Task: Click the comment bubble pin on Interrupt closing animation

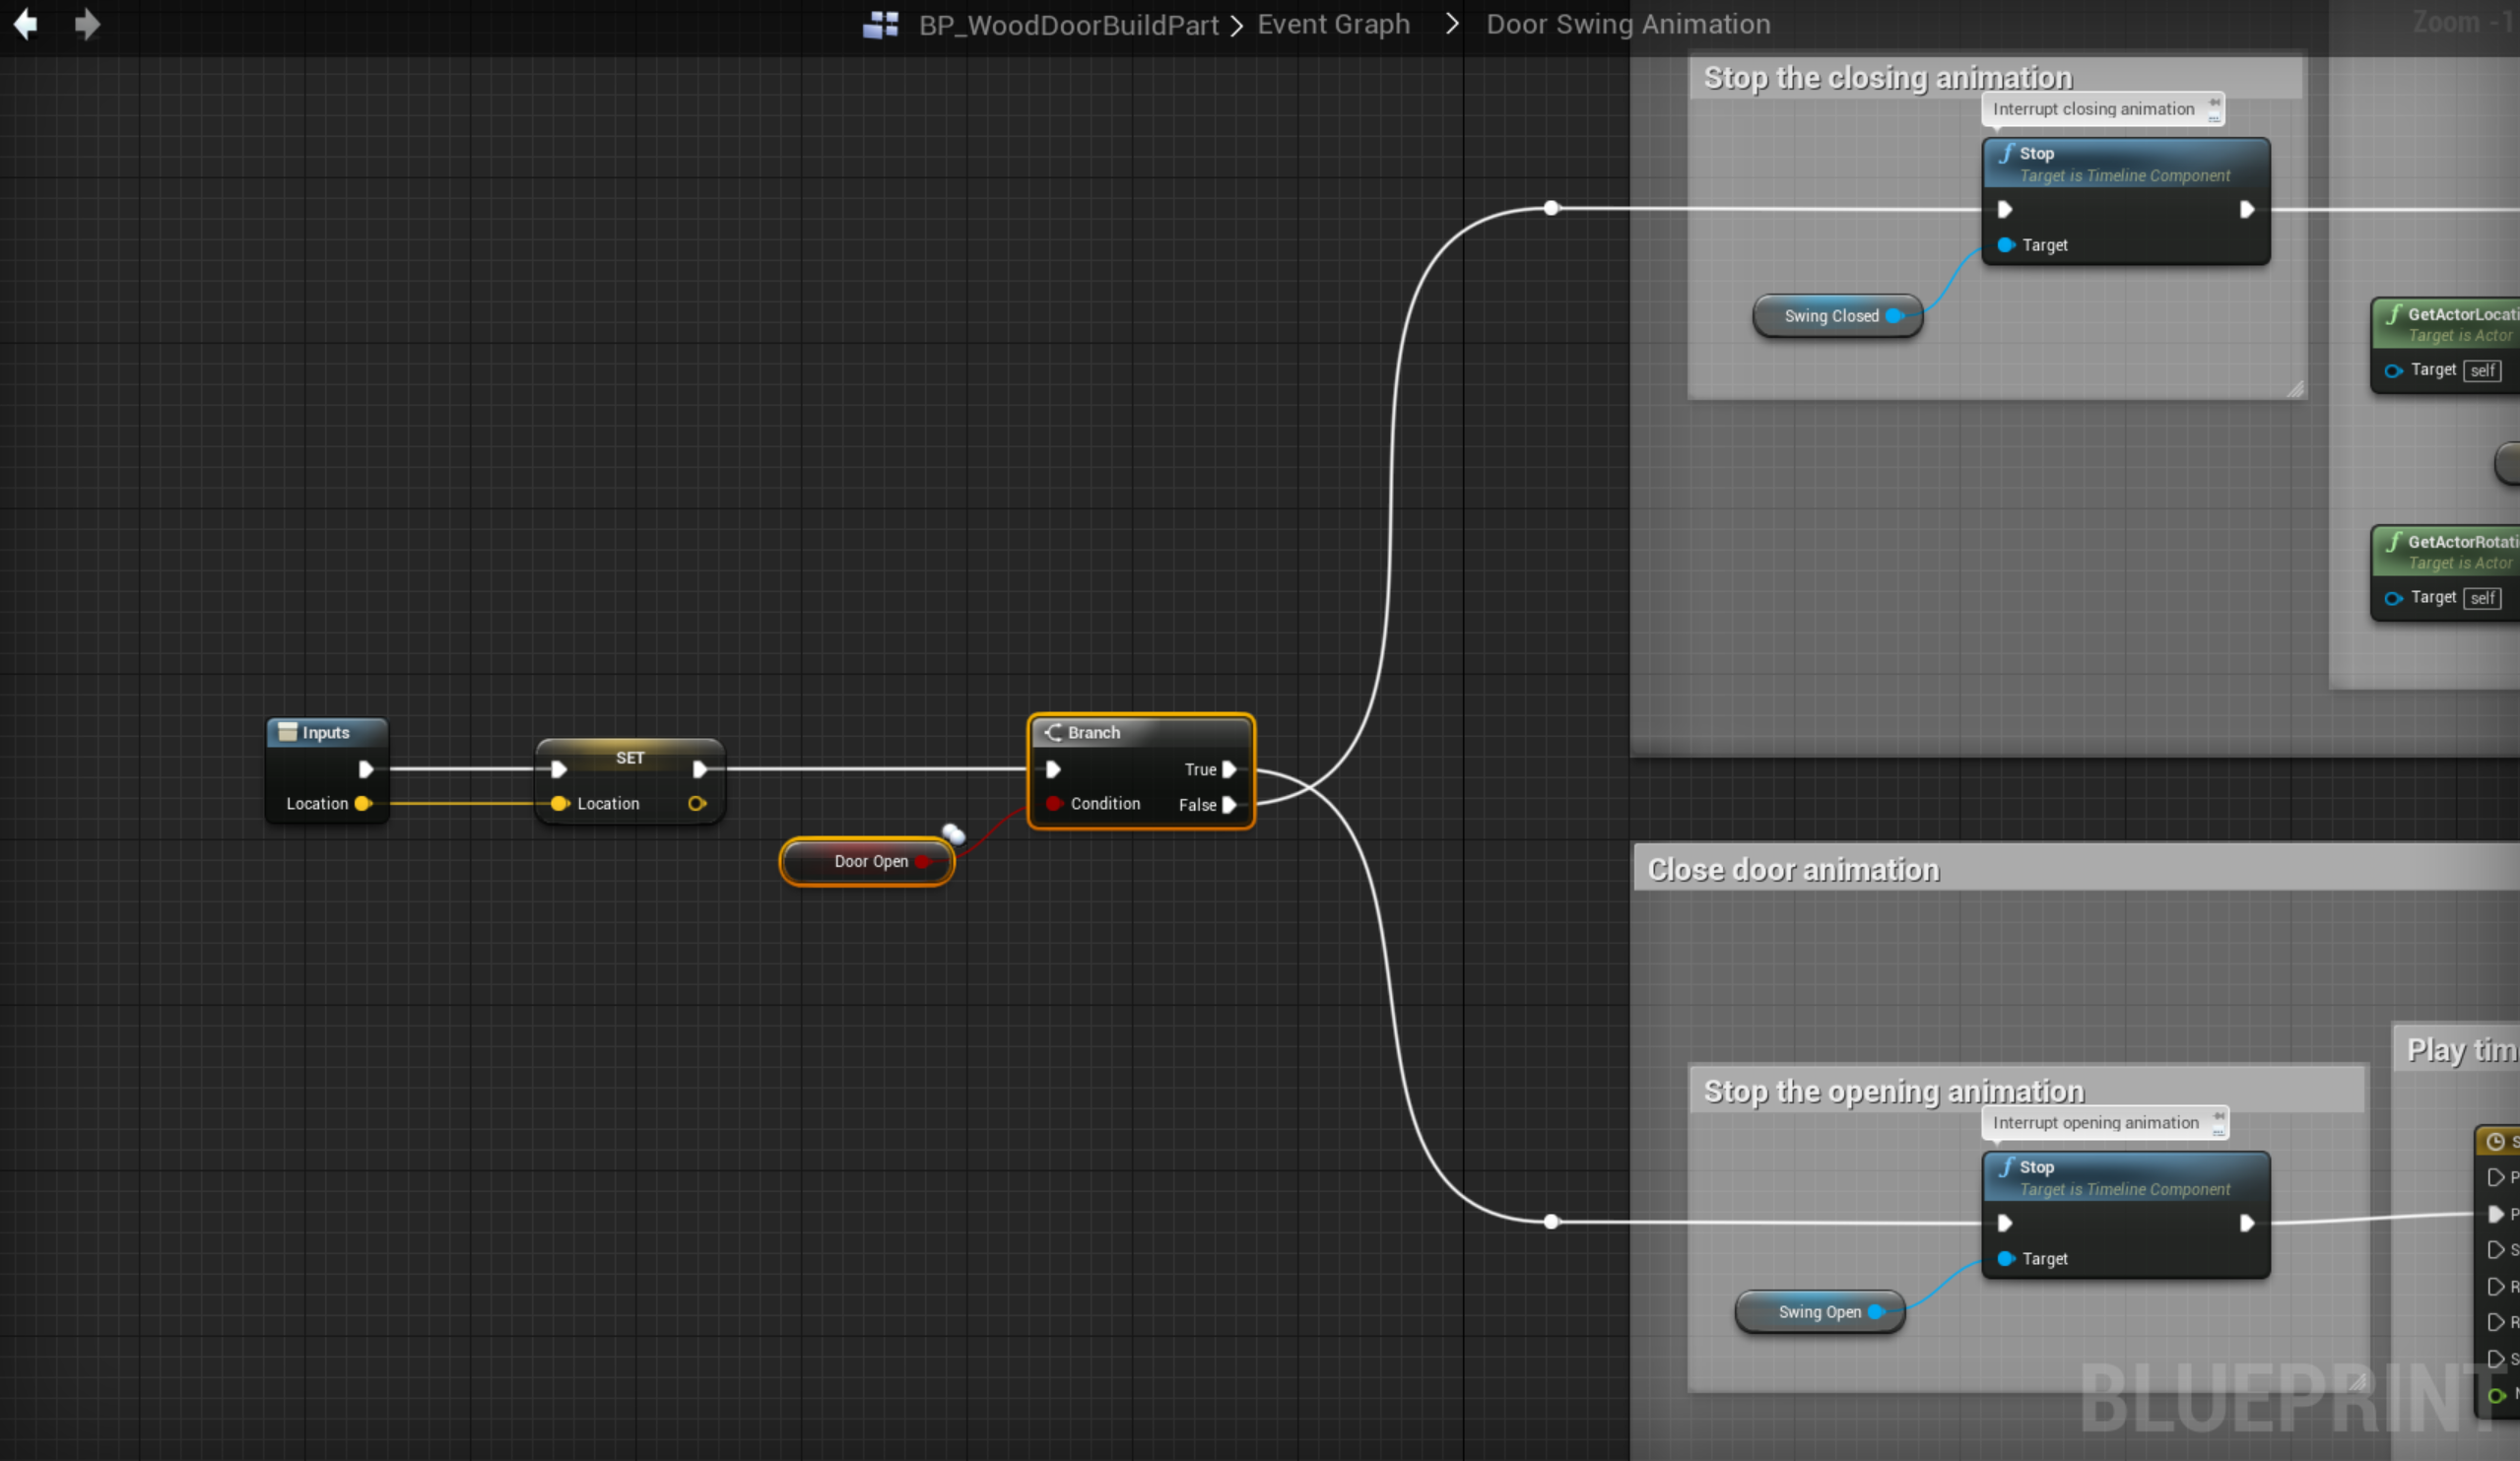Action: [2214, 104]
